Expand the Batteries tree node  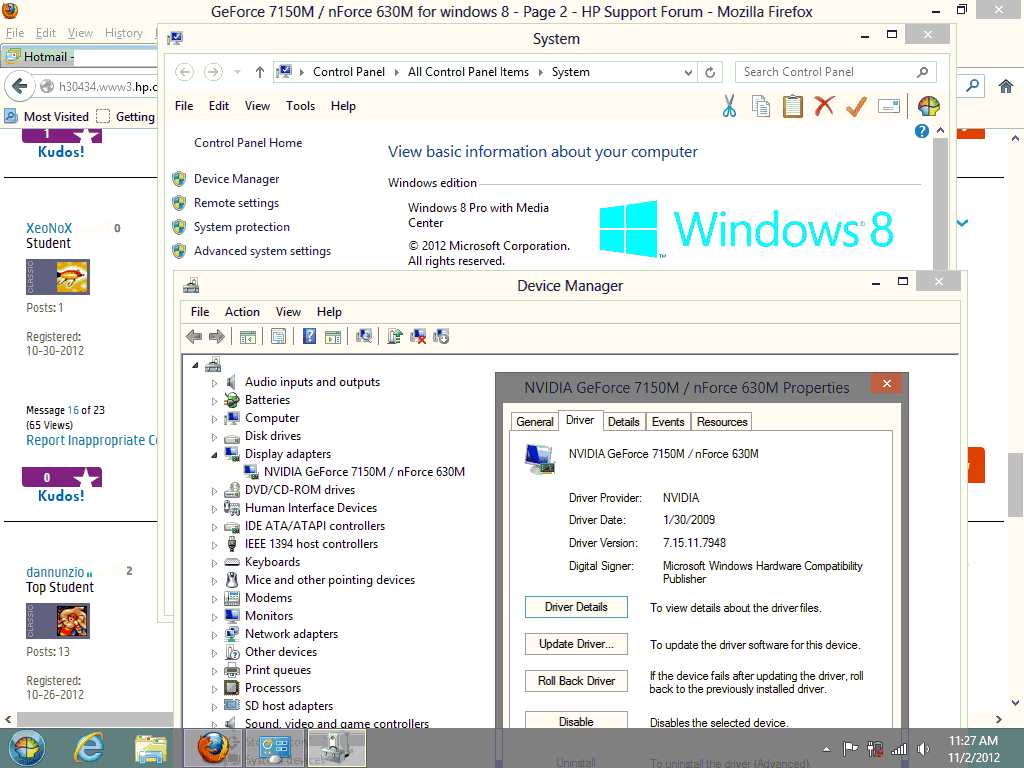(x=214, y=400)
